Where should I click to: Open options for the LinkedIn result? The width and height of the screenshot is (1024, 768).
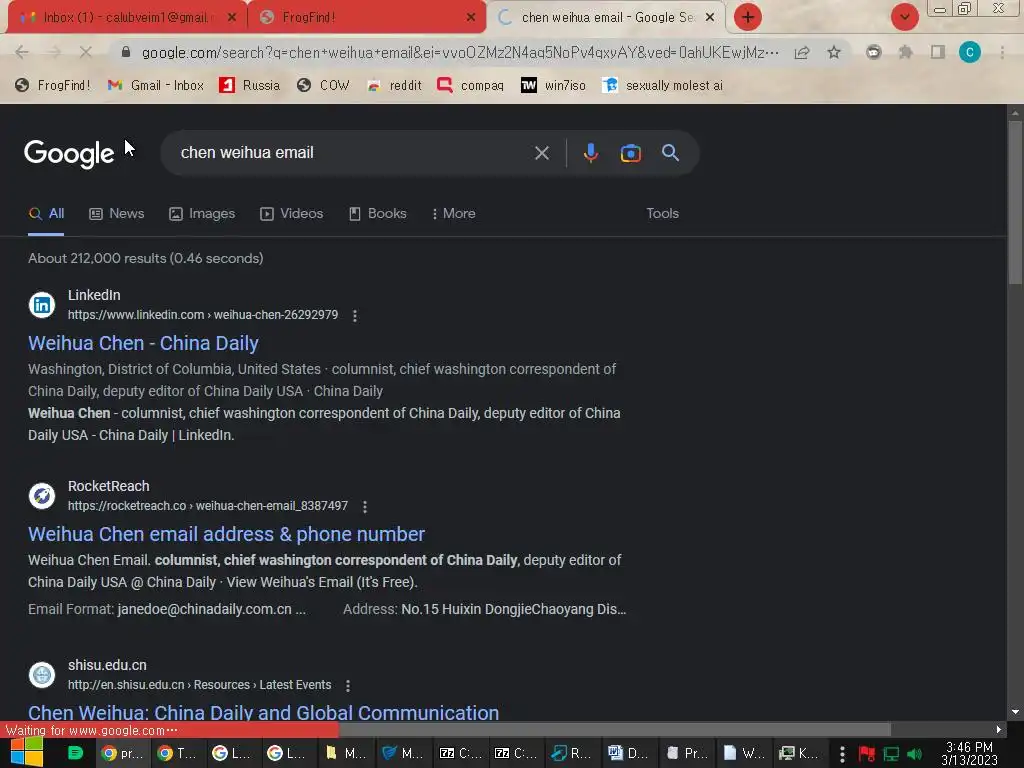coord(355,315)
